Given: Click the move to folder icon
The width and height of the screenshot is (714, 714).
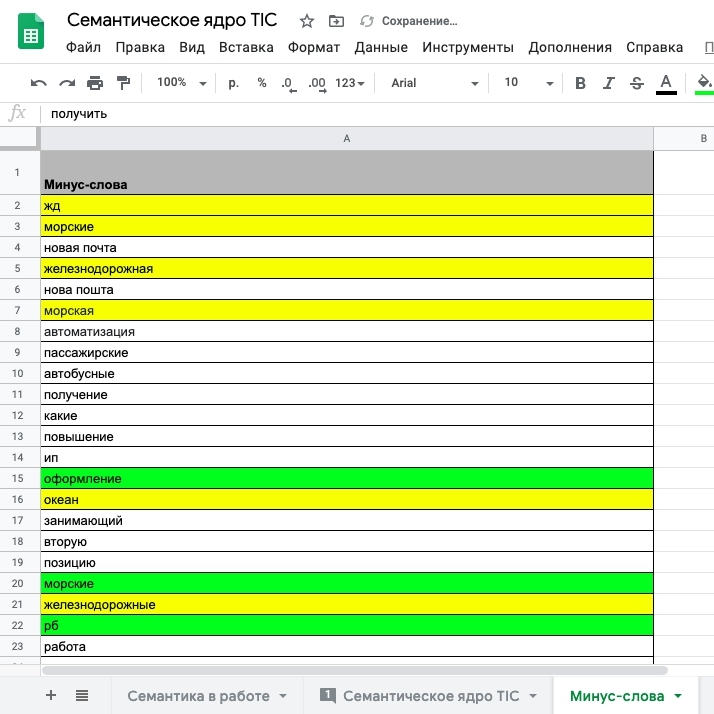Looking at the screenshot, I should coord(336,21).
